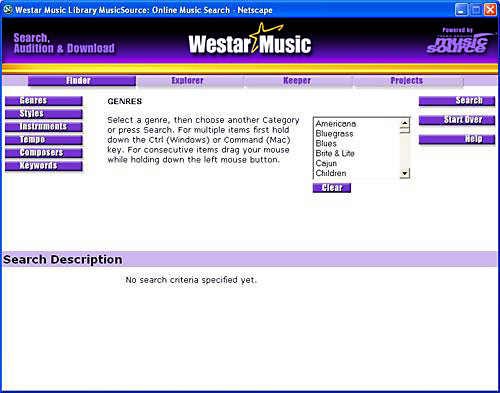Choose Cajun in the genre list
The height and width of the screenshot is (393, 500).
pos(326,163)
